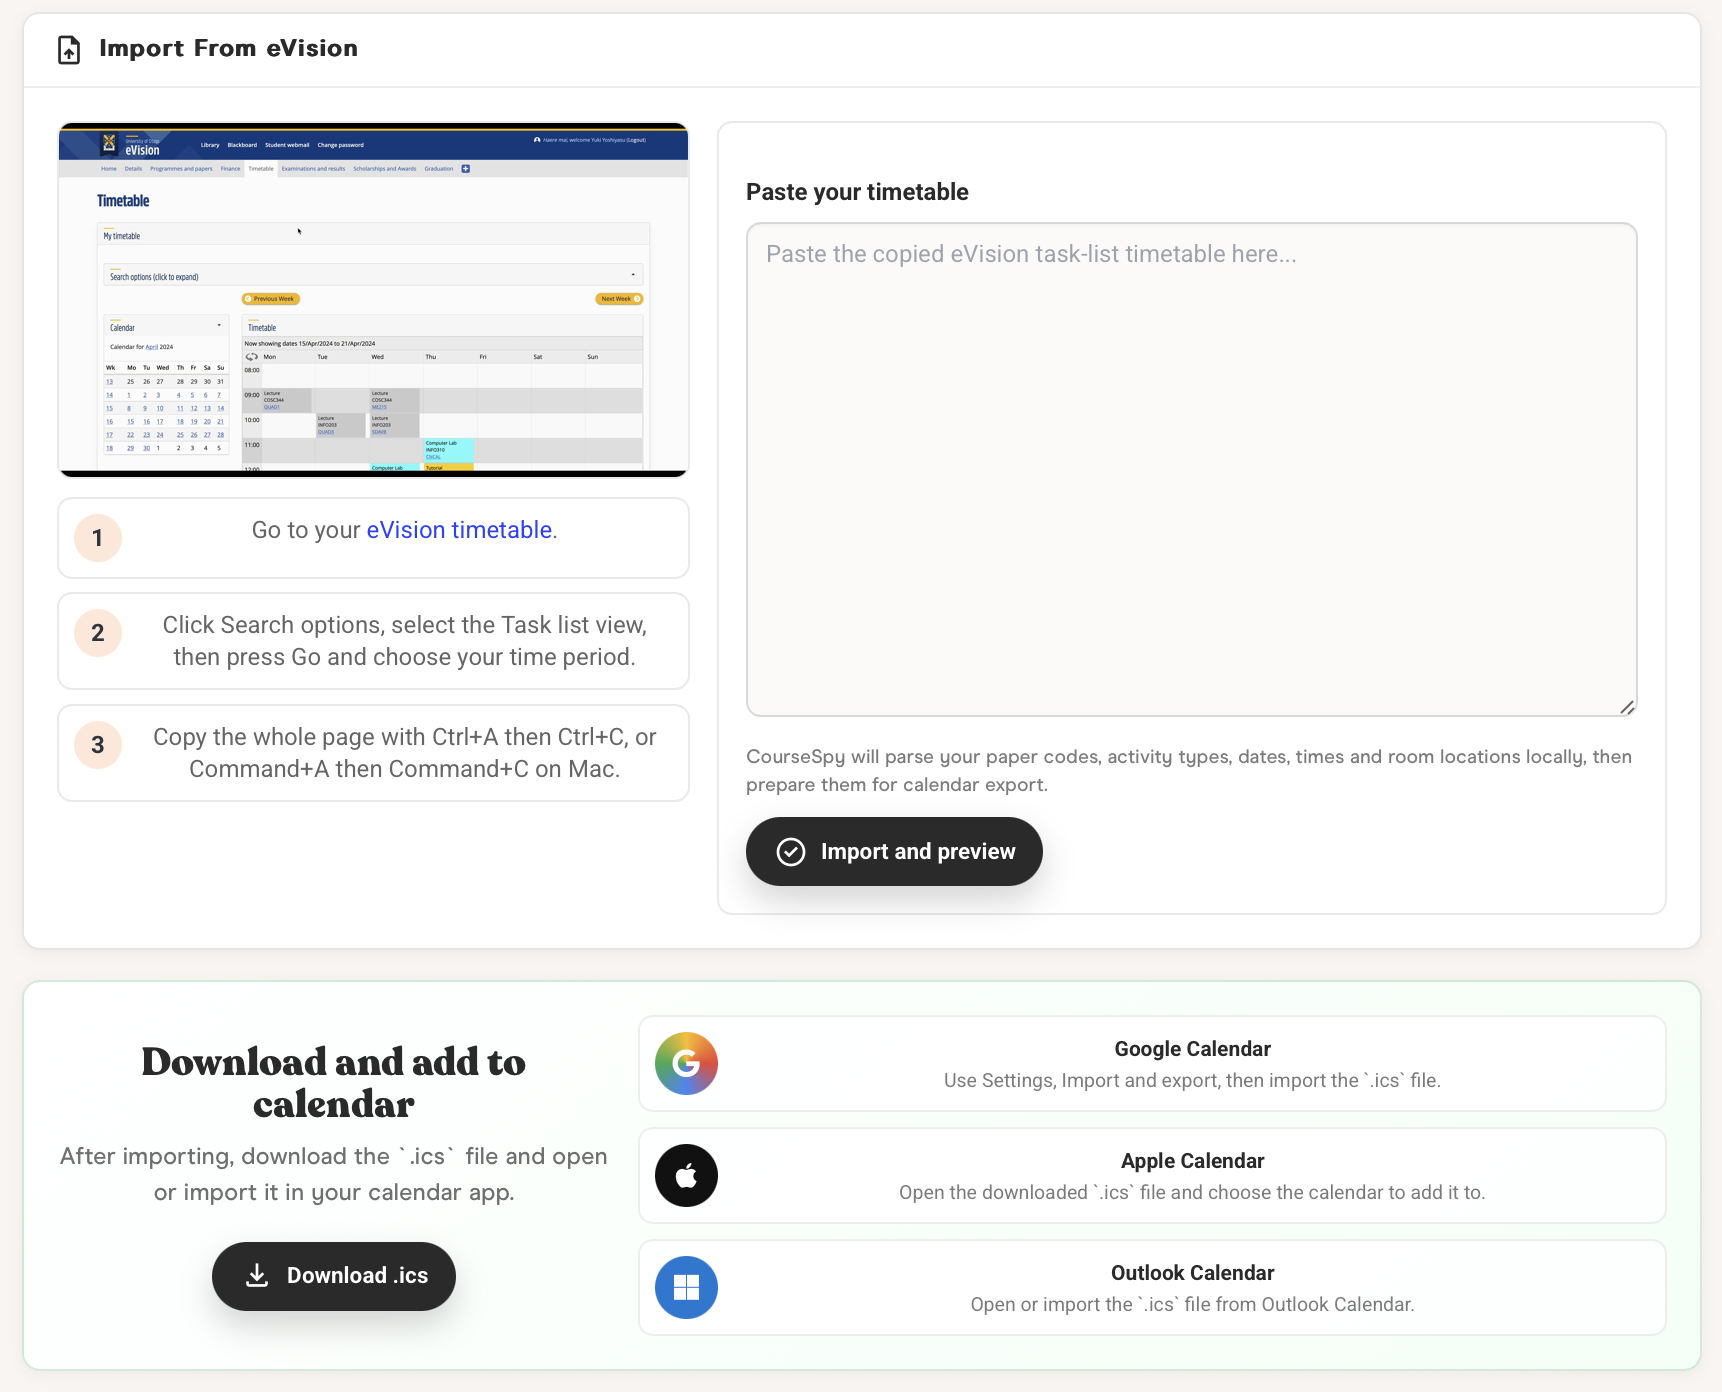The width and height of the screenshot is (1722, 1392).
Task: Click the Import From eVision heading
Action: coord(228,48)
